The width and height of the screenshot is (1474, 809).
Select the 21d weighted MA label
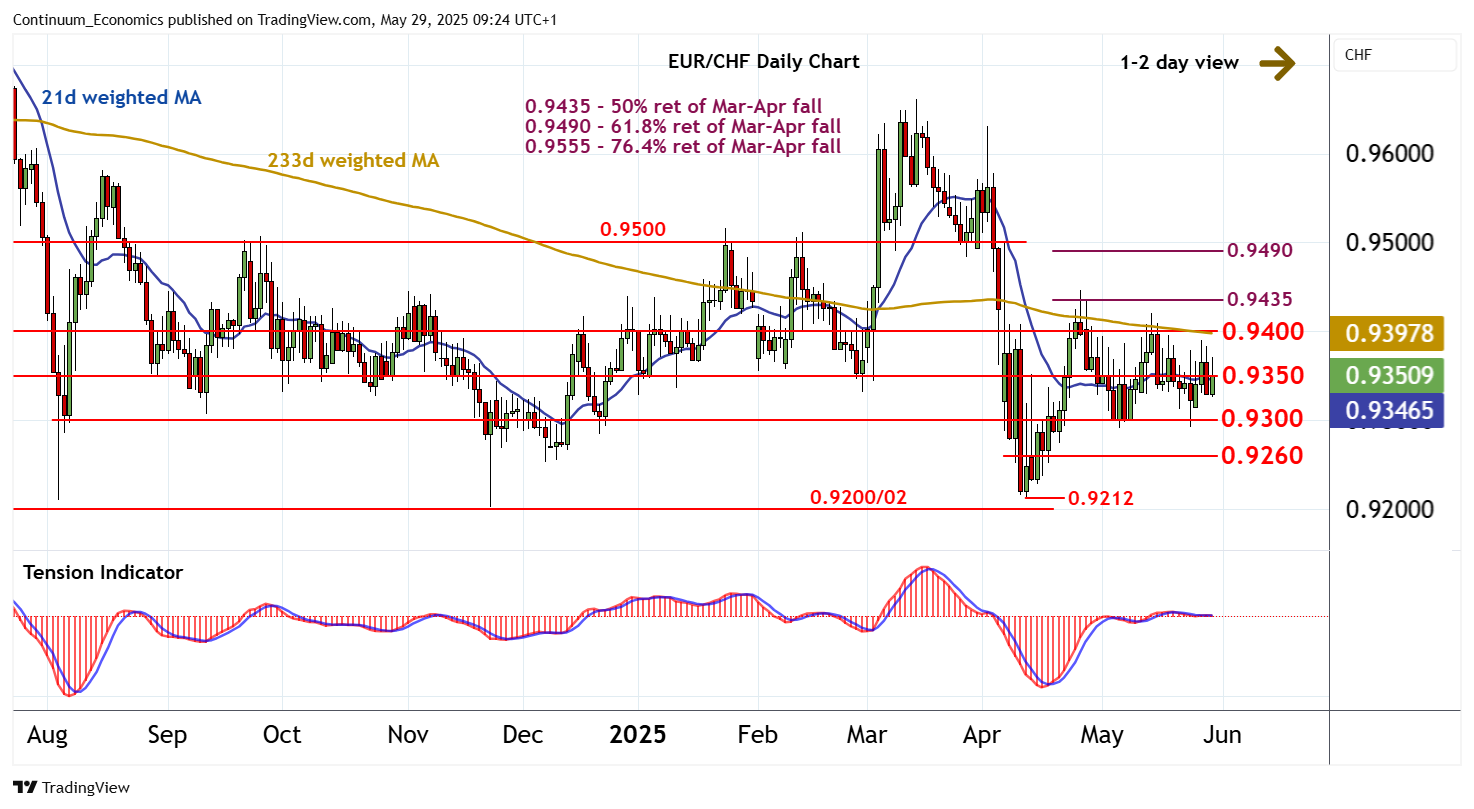(121, 98)
